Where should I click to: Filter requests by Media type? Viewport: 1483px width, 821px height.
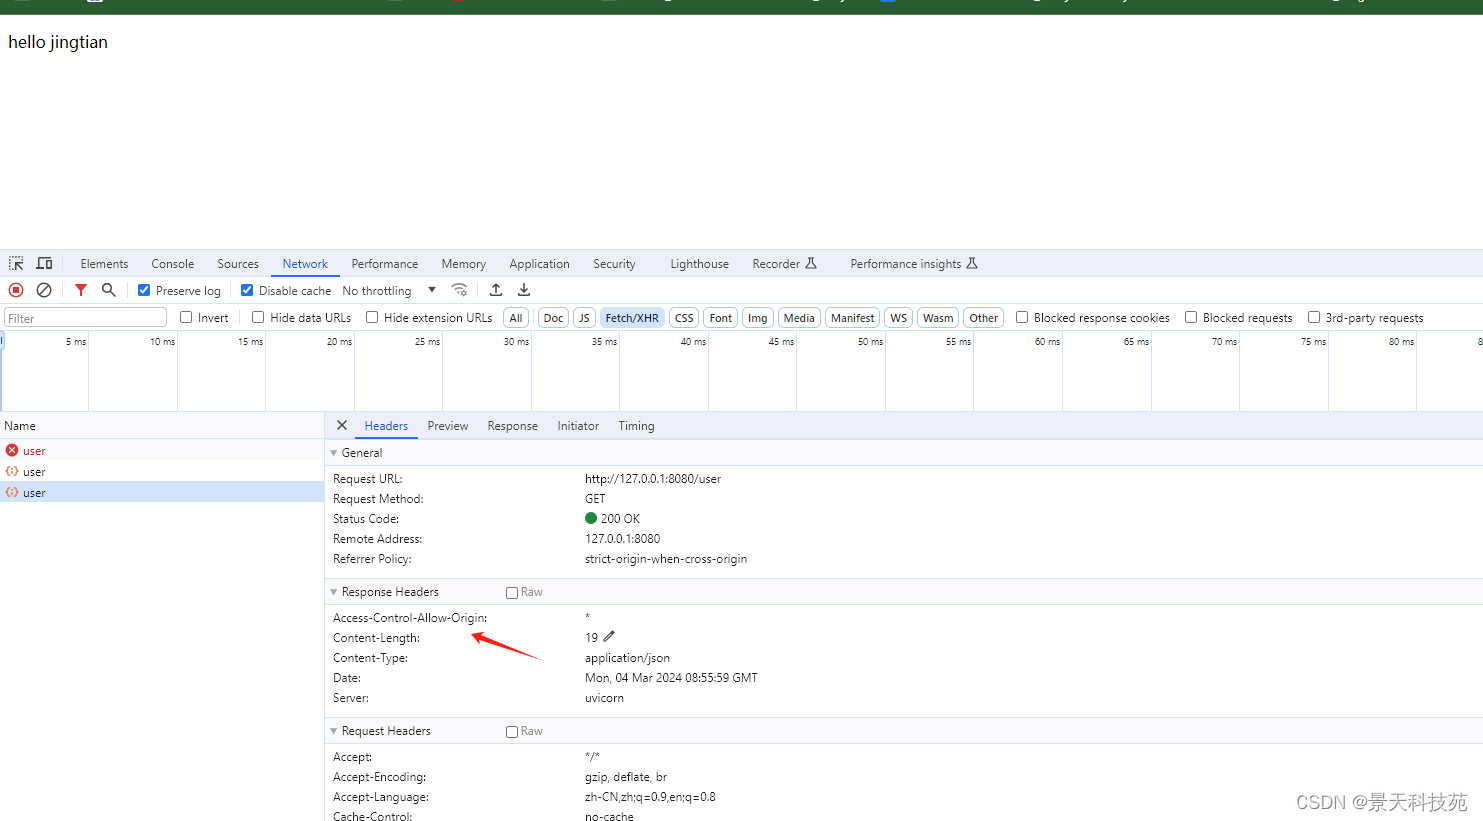click(799, 318)
